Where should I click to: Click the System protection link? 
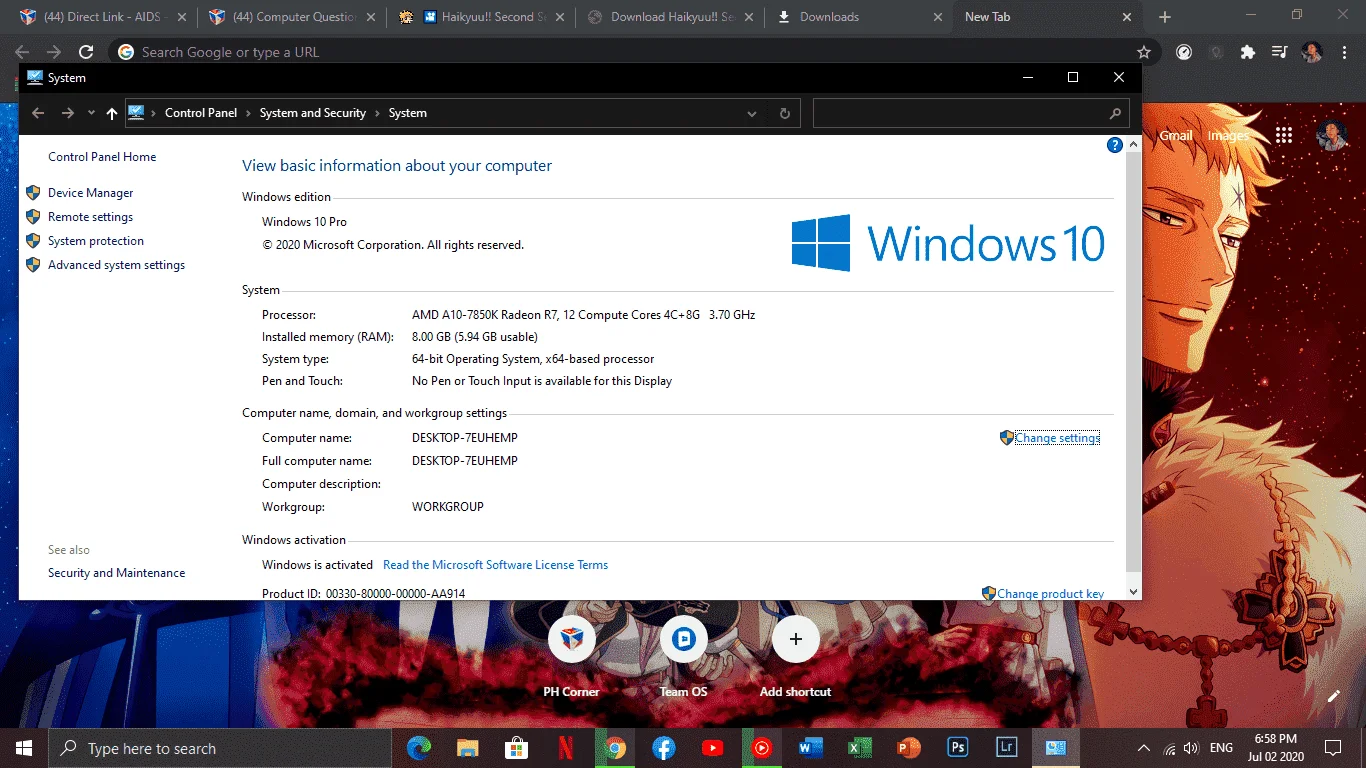point(96,241)
